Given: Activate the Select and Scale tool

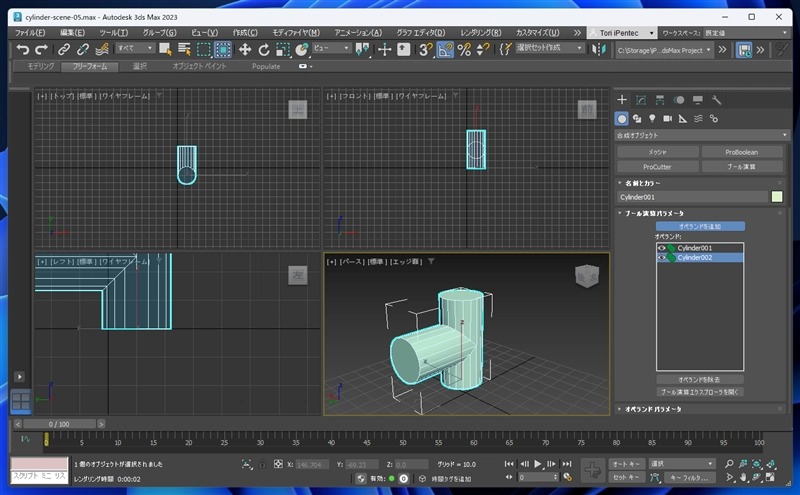Looking at the screenshot, I should (283, 50).
